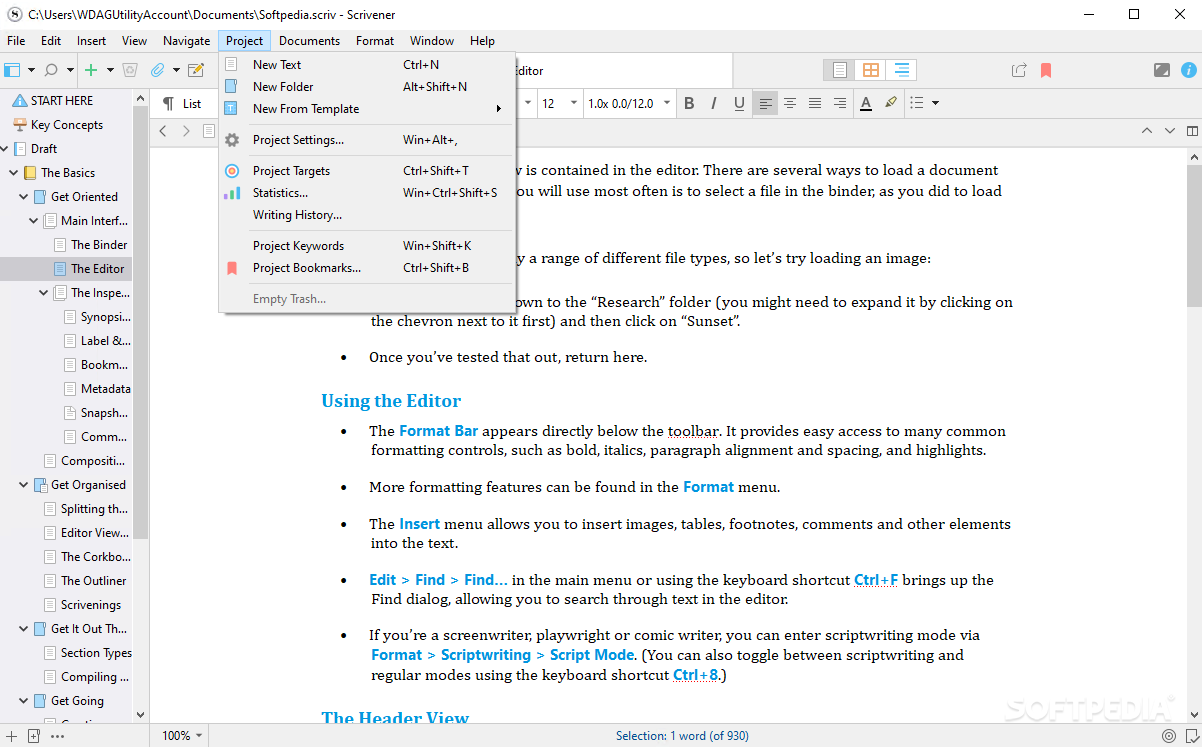Switch to Corkboard view mode
Viewport: 1202px width, 747px height.
[x=871, y=70]
